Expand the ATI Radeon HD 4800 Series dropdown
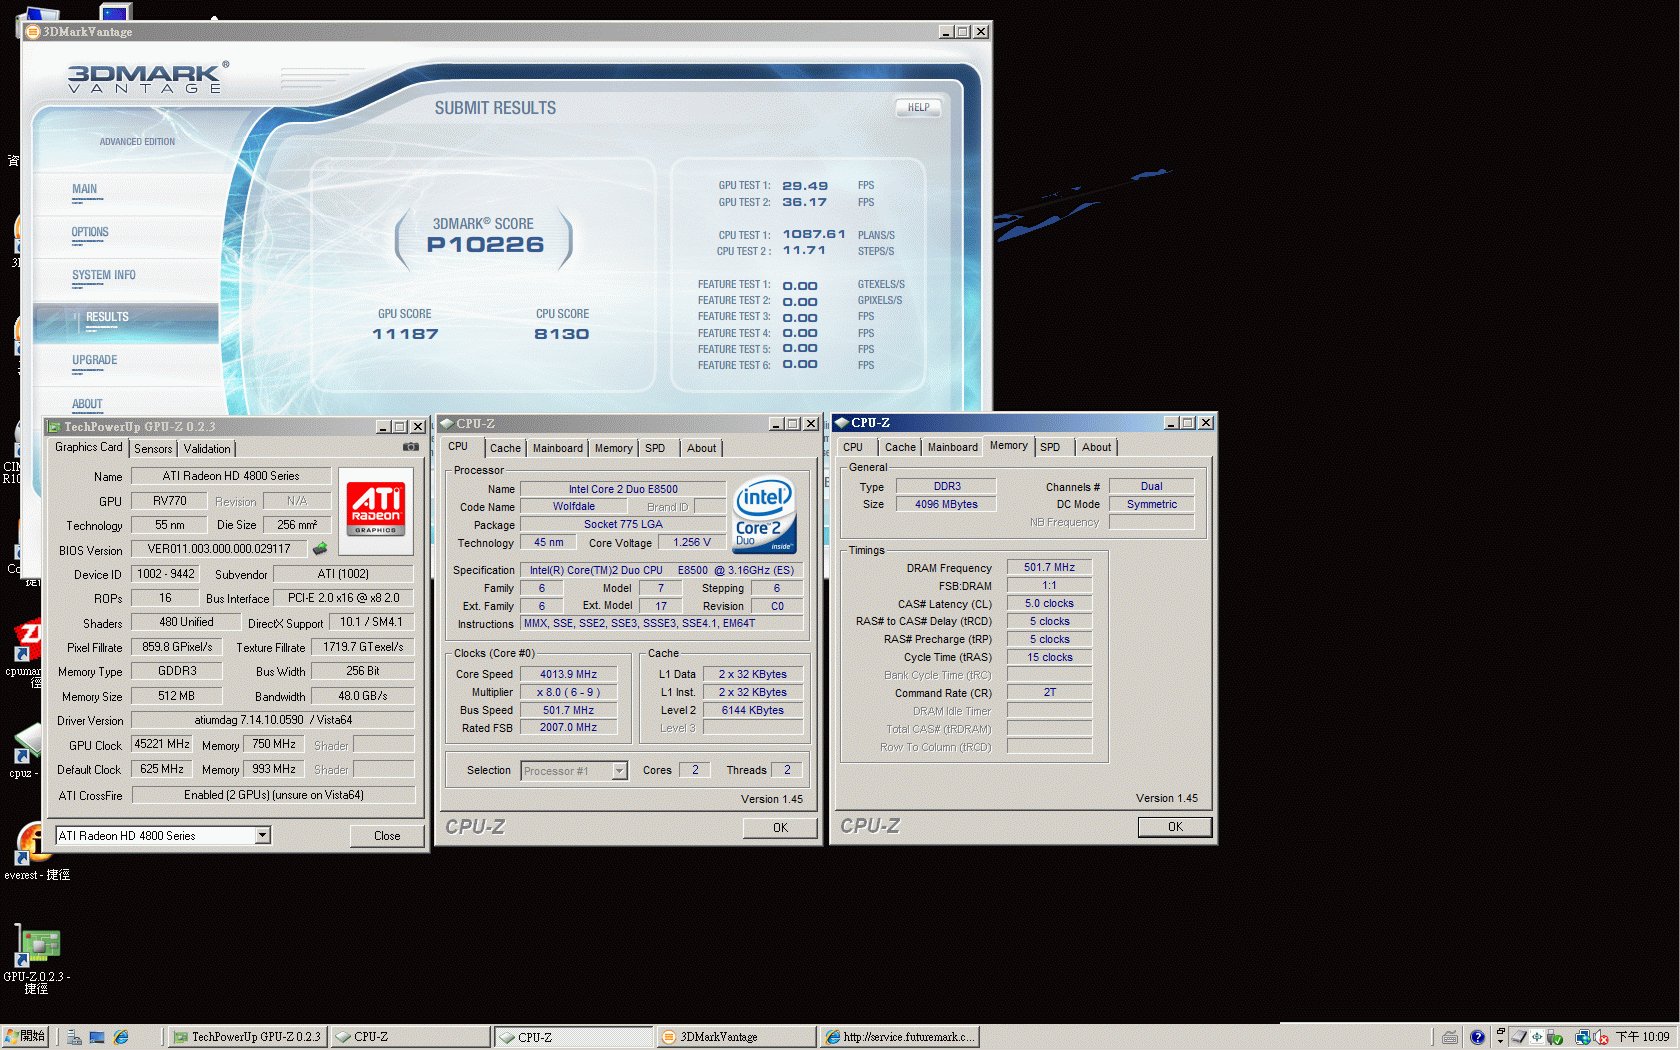Image resolution: width=1680 pixels, height=1050 pixels. point(262,835)
